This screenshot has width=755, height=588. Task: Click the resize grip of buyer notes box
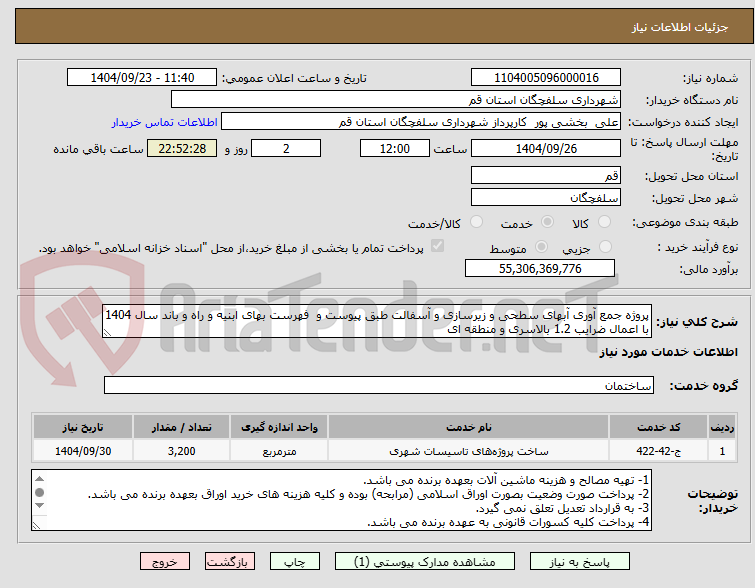point(36,525)
